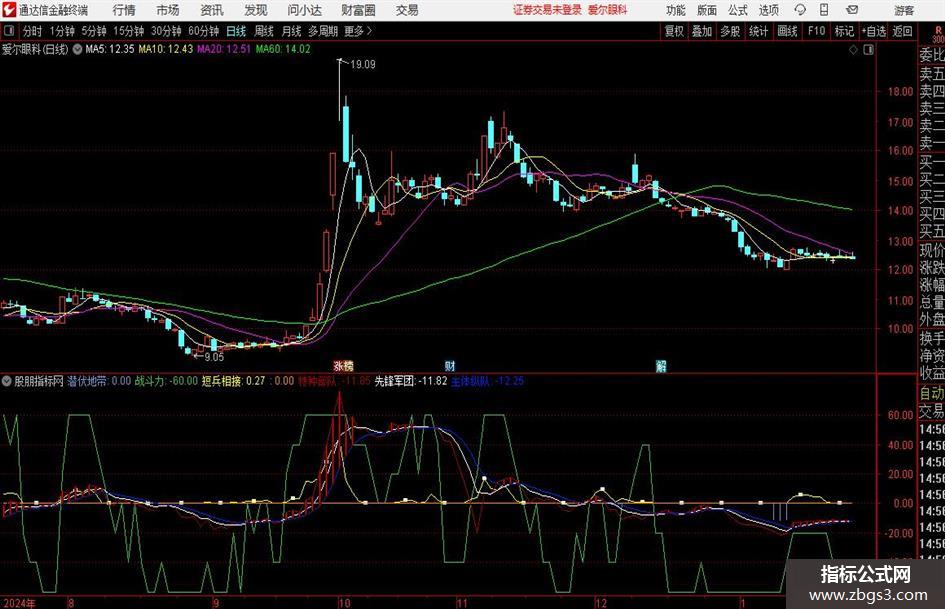945x609 pixels.
Task: Open the 股朋指标网 indicator dropdown arrow
Action: pos(7,381)
